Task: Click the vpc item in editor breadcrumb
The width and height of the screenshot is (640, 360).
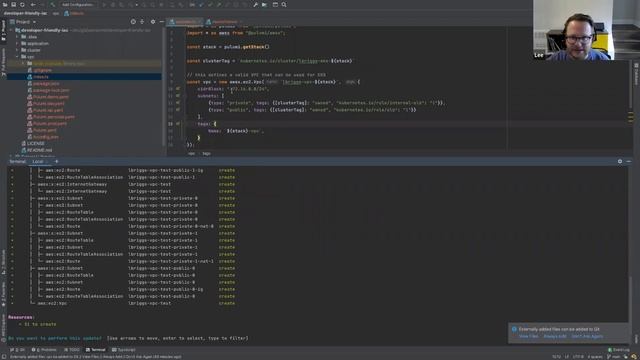Action: point(191,153)
